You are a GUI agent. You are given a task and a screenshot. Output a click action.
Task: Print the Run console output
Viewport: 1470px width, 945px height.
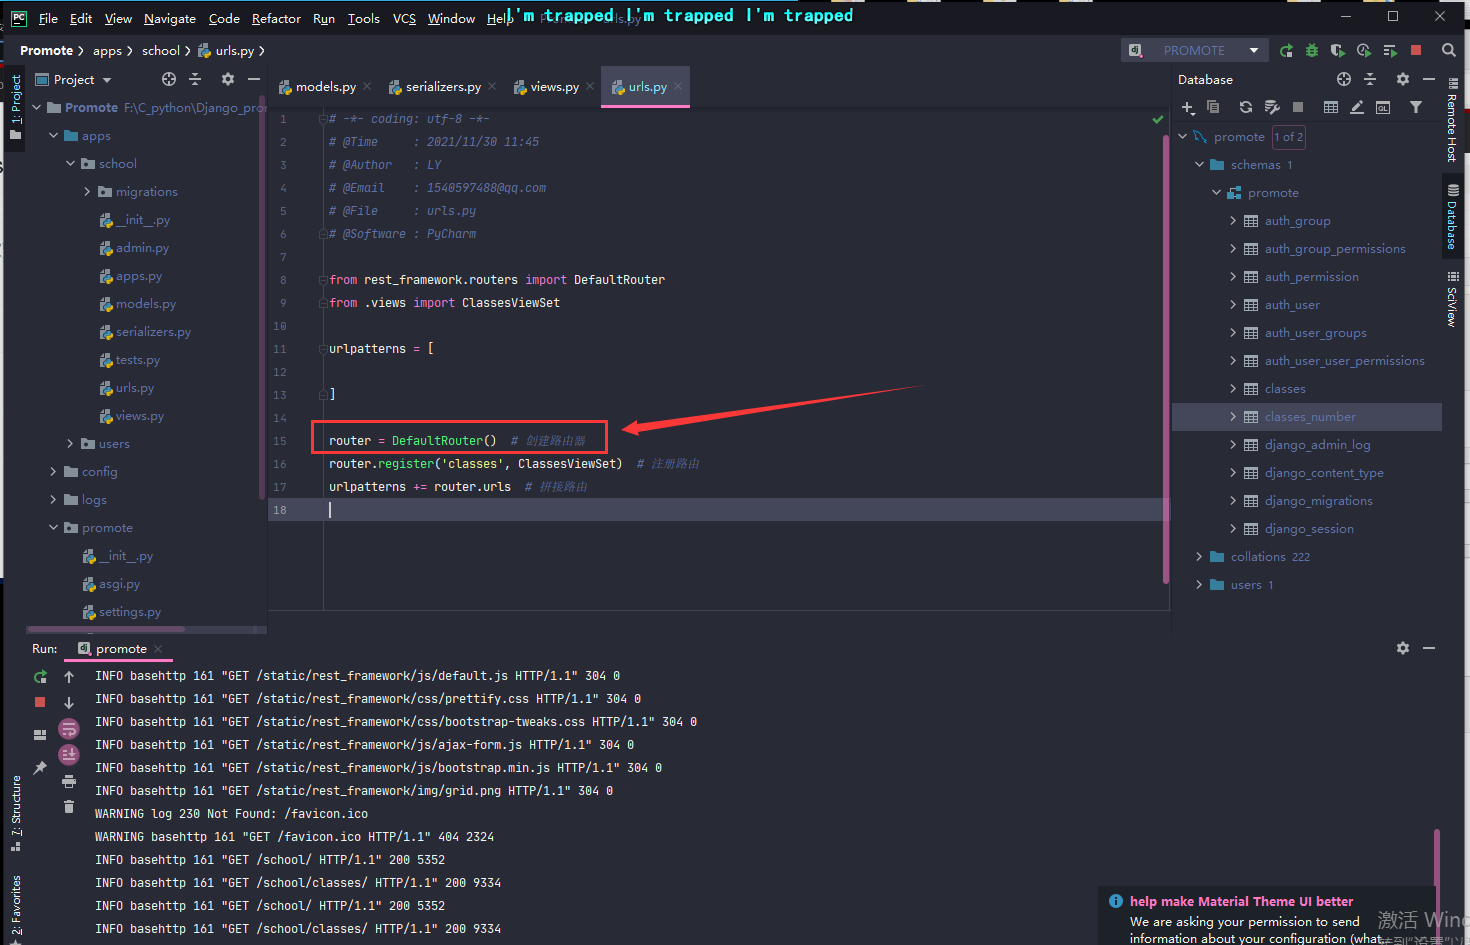click(x=69, y=781)
